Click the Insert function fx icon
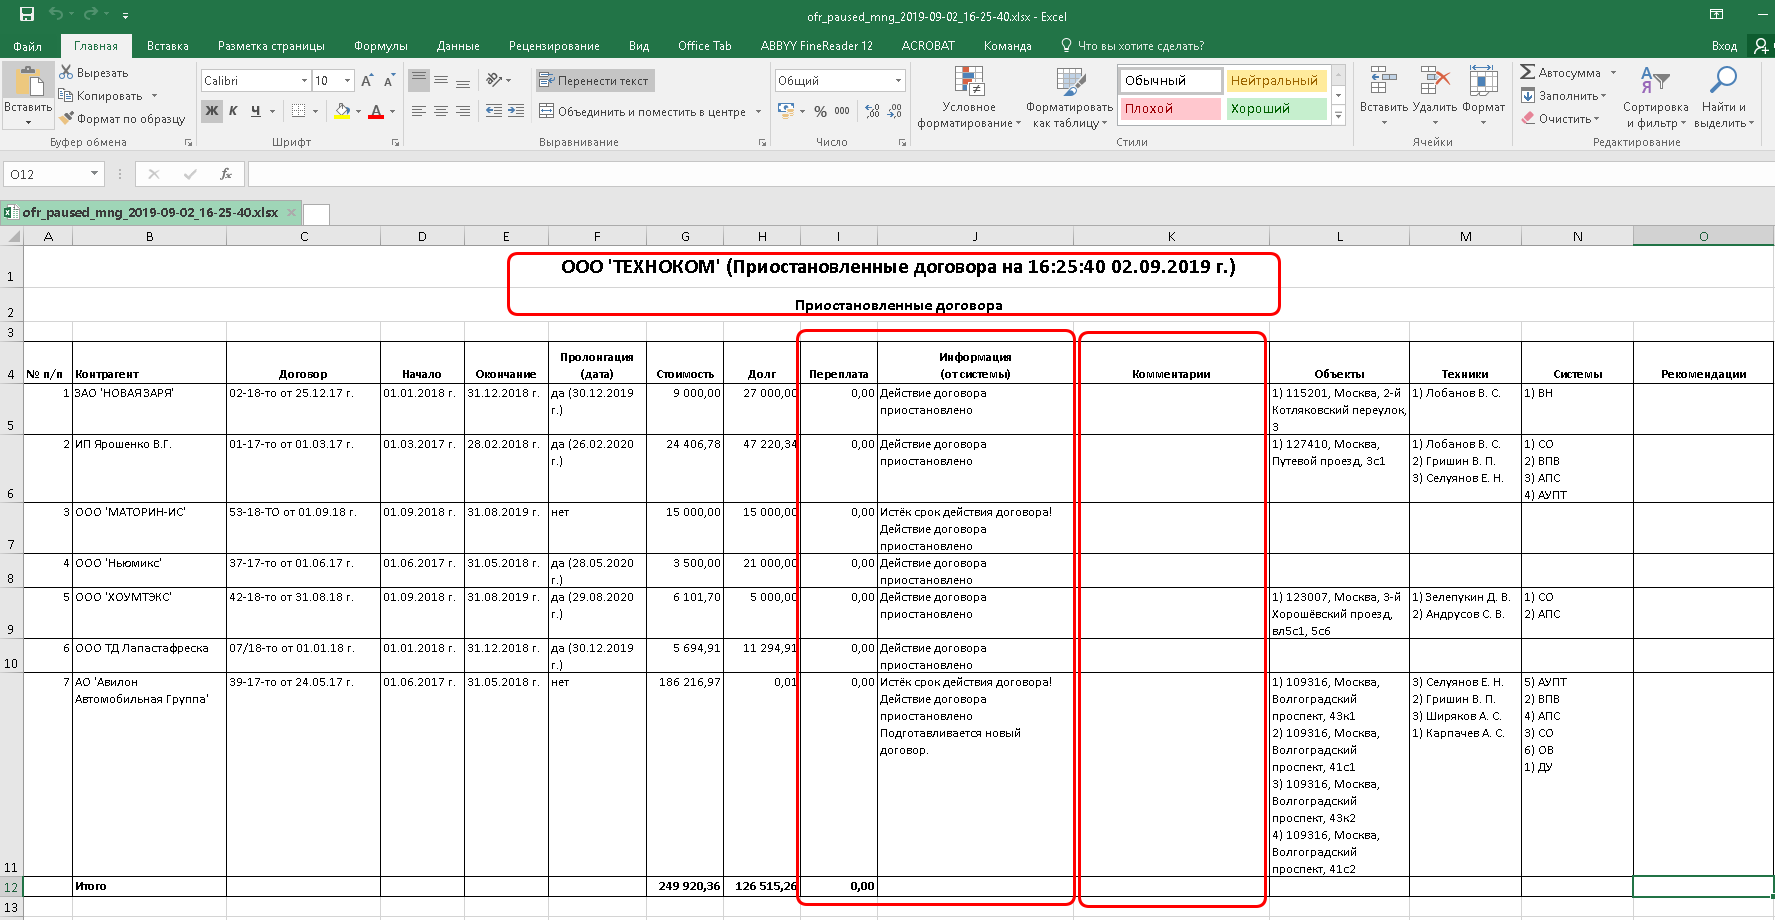The image size is (1775, 920). point(226,174)
